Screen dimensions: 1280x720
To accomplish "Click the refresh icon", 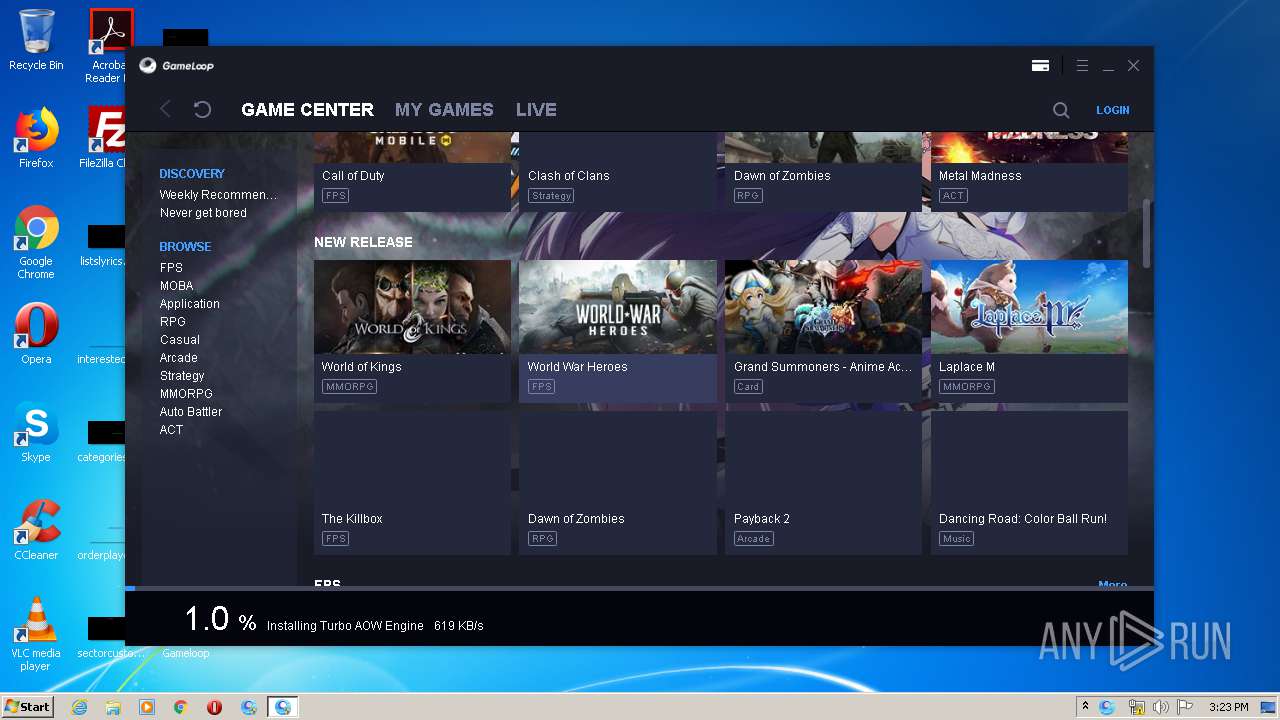I will (x=202, y=109).
